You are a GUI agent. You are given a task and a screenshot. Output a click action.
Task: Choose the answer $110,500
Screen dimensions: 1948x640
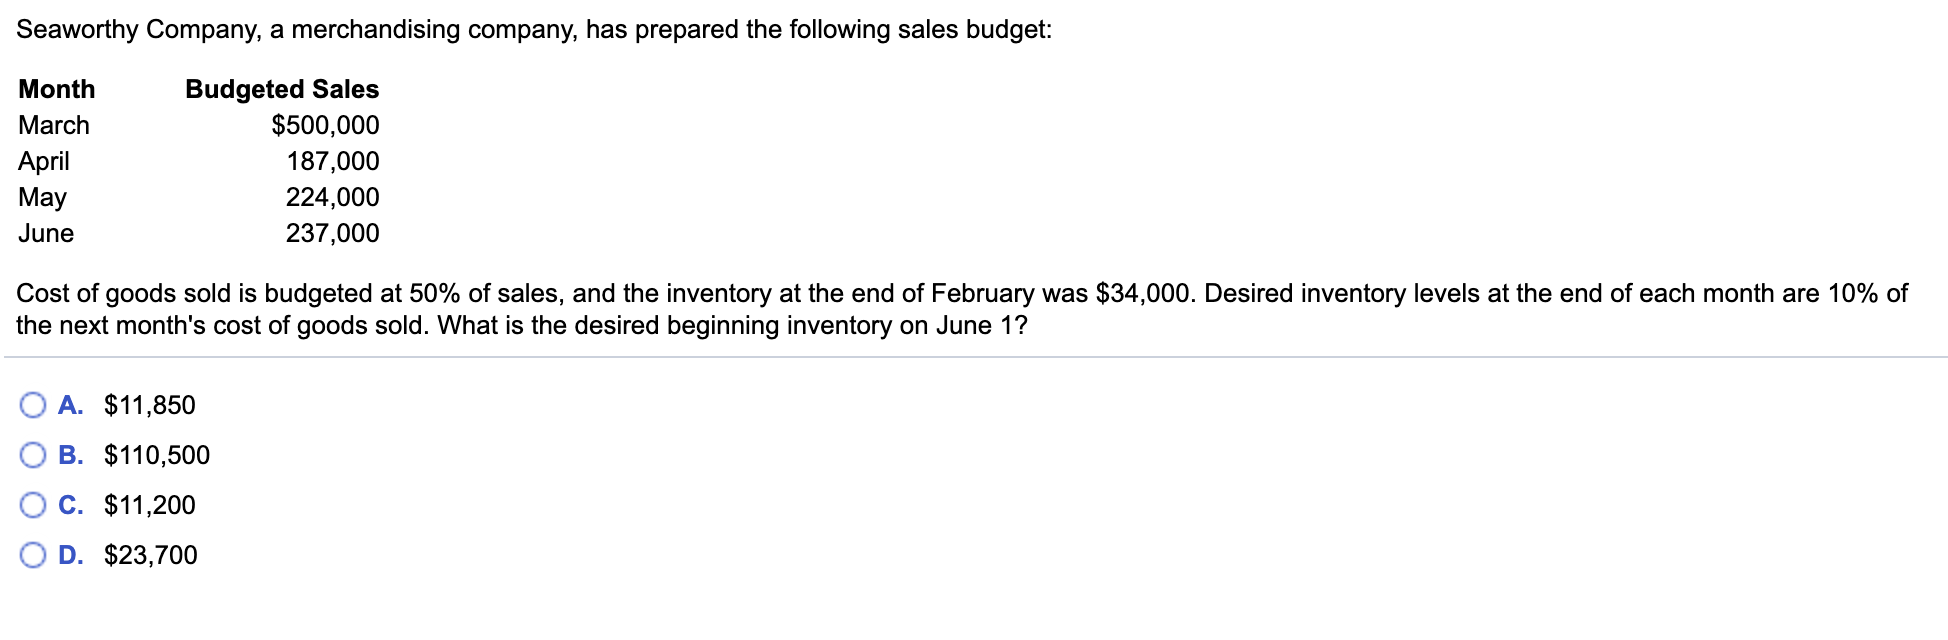coord(155,455)
